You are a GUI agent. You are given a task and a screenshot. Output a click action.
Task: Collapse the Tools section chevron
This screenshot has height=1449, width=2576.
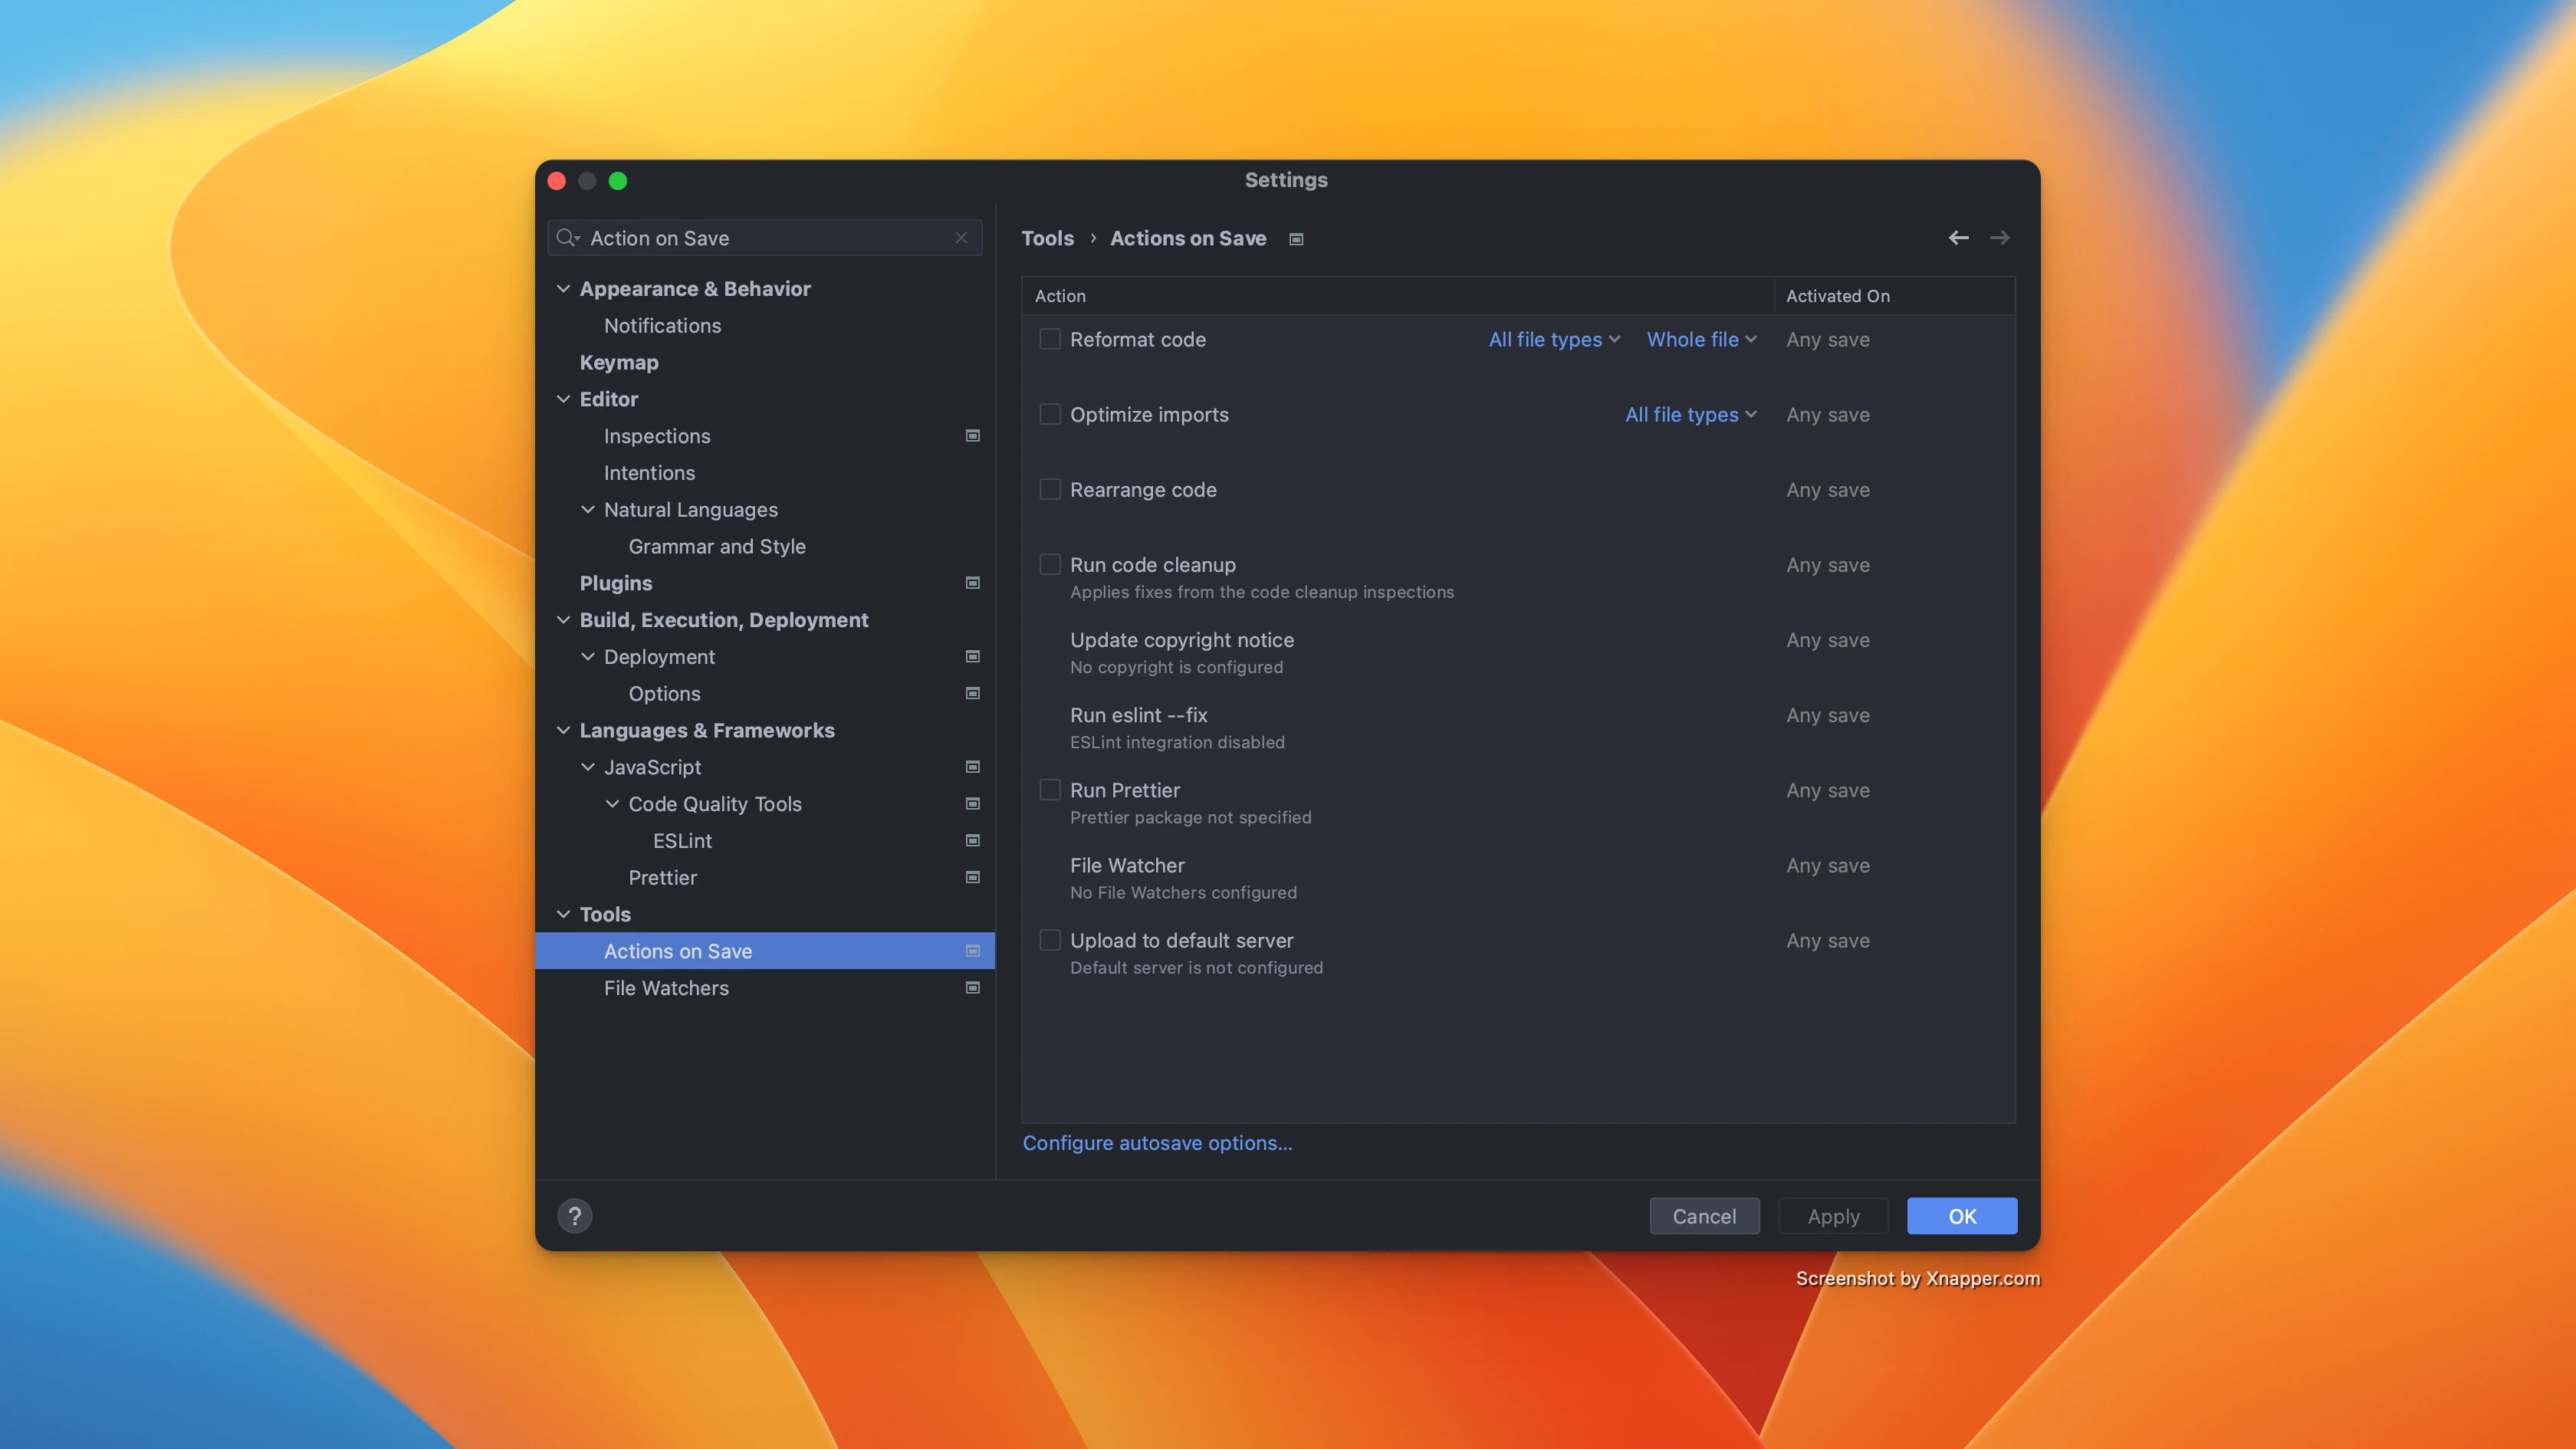click(563, 915)
